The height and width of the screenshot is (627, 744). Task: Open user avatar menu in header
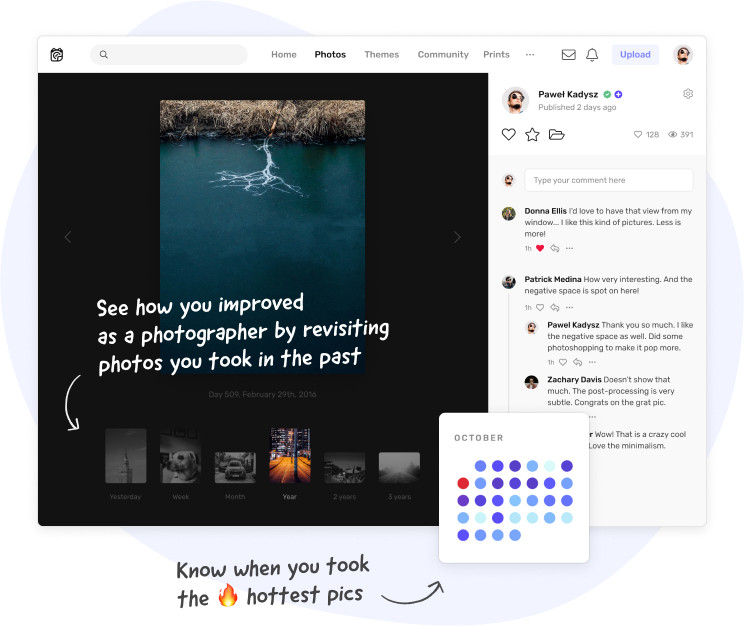coord(683,55)
